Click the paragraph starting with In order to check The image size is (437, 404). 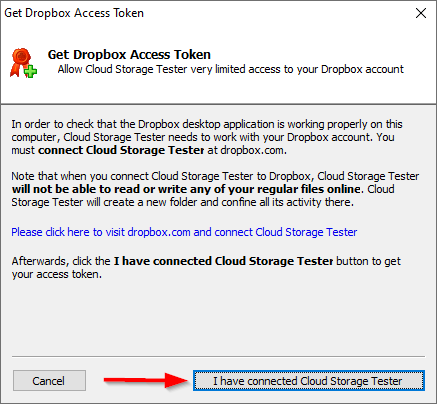tap(207, 137)
